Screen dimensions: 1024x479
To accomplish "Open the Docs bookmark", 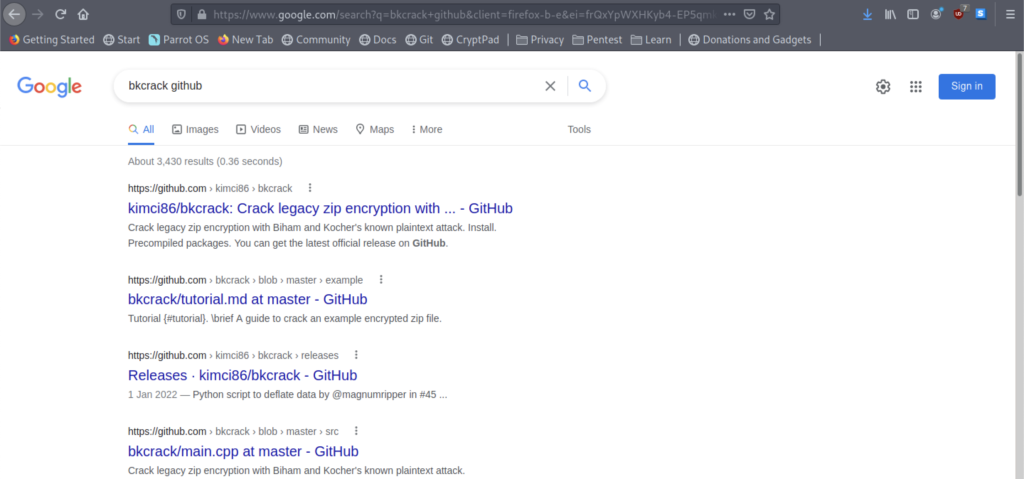I will coord(377,40).
